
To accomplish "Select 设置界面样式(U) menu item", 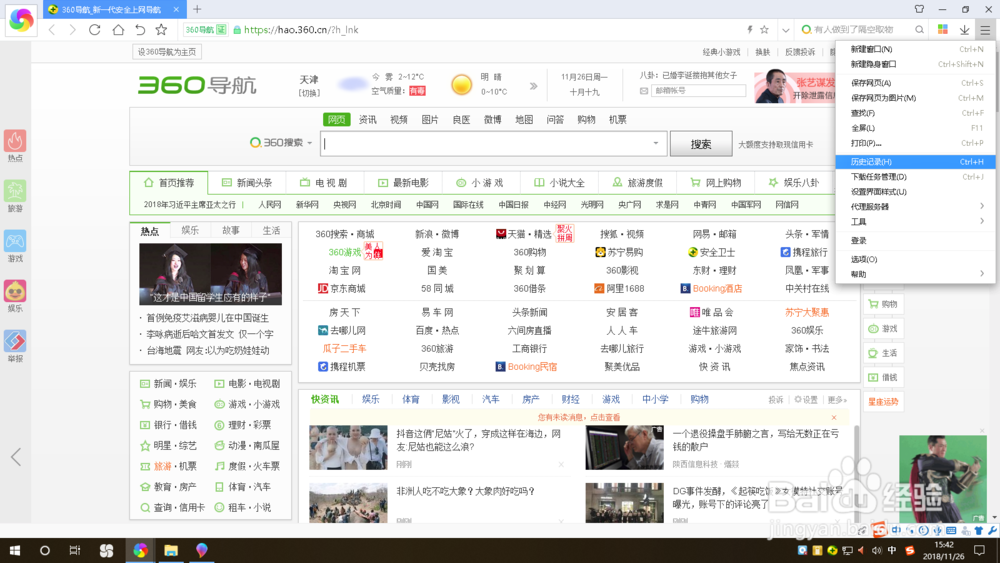I will (915, 191).
